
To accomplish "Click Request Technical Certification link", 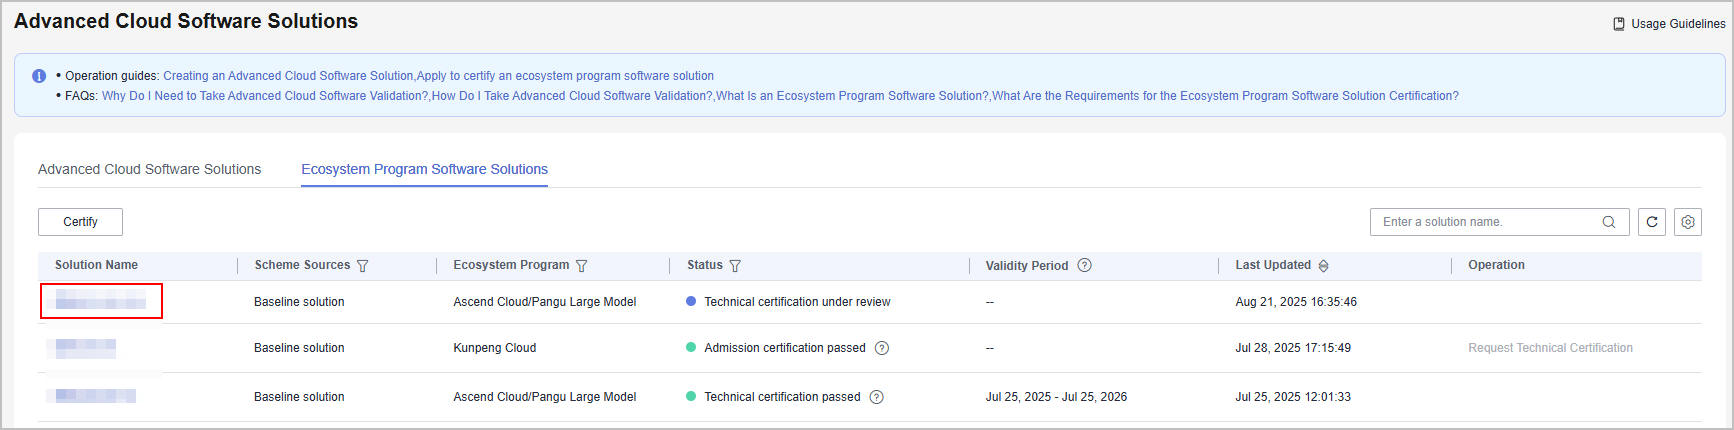I will pos(1550,348).
